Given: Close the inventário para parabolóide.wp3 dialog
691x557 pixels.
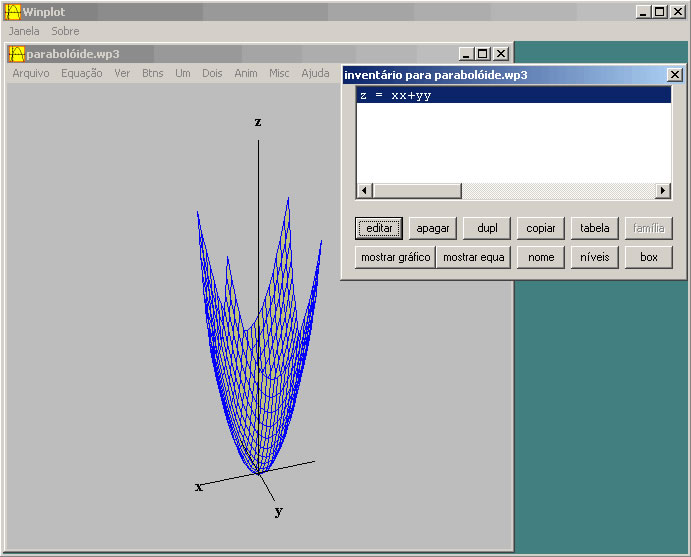Looking at the screenshot, I should point(675,75).
